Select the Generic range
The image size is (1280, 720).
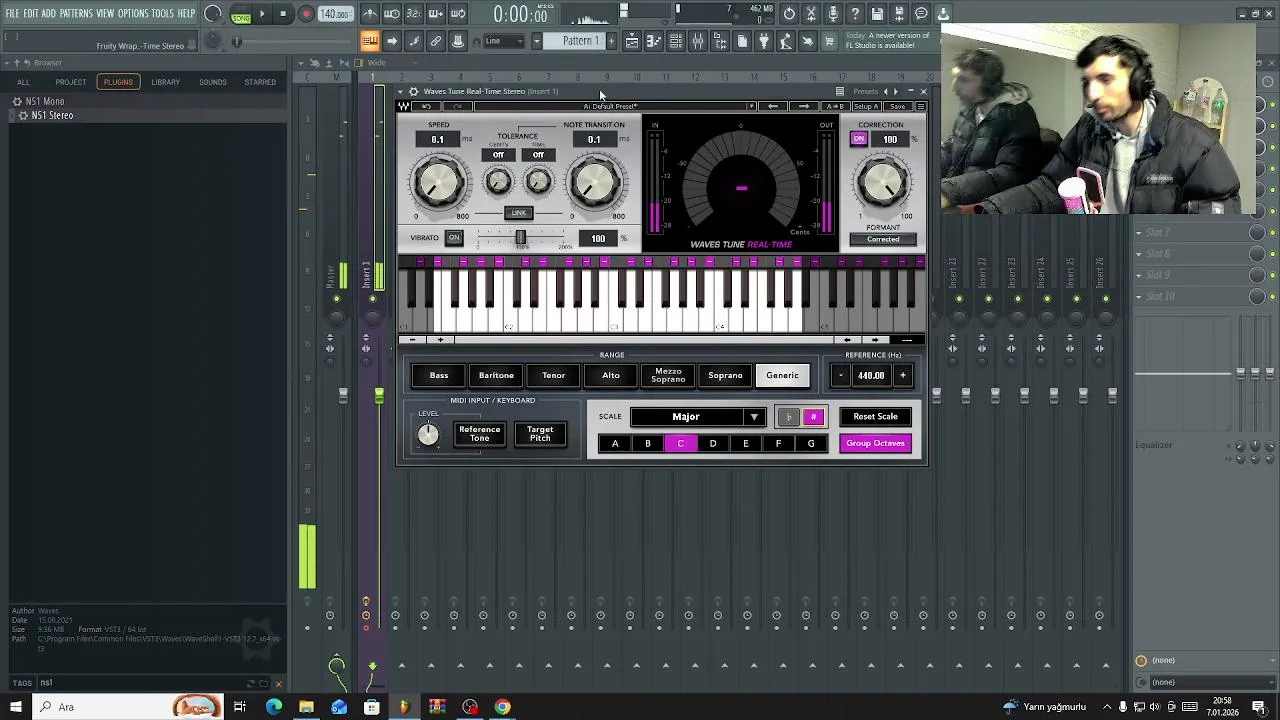[782, 376]
